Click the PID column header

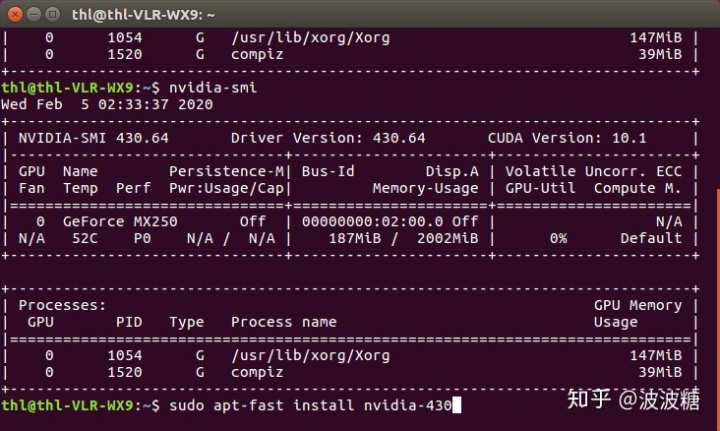[129, 322]
